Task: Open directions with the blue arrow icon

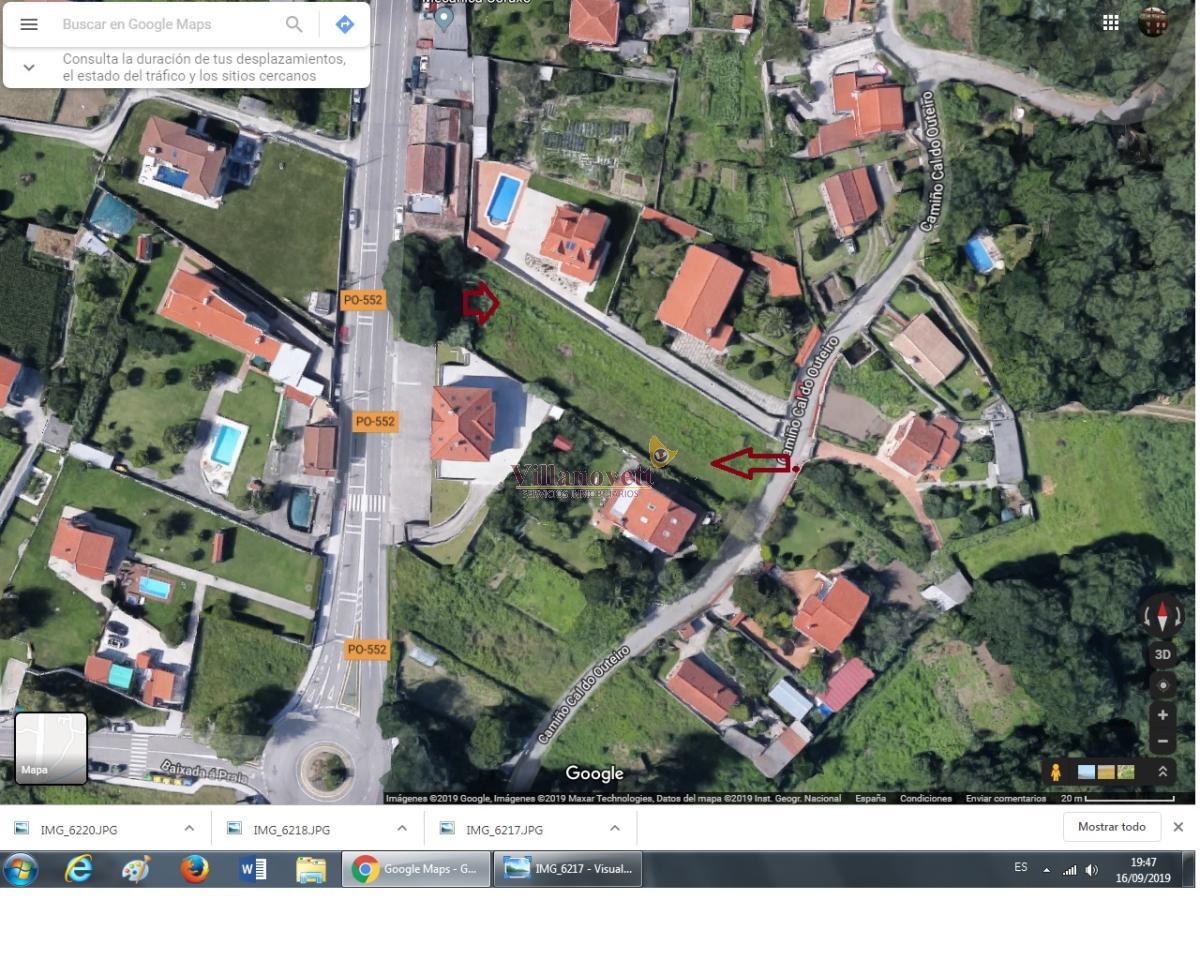Action: coord(345,24)
